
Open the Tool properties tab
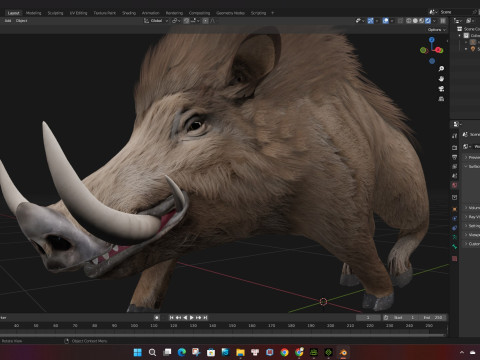[454, 136]
